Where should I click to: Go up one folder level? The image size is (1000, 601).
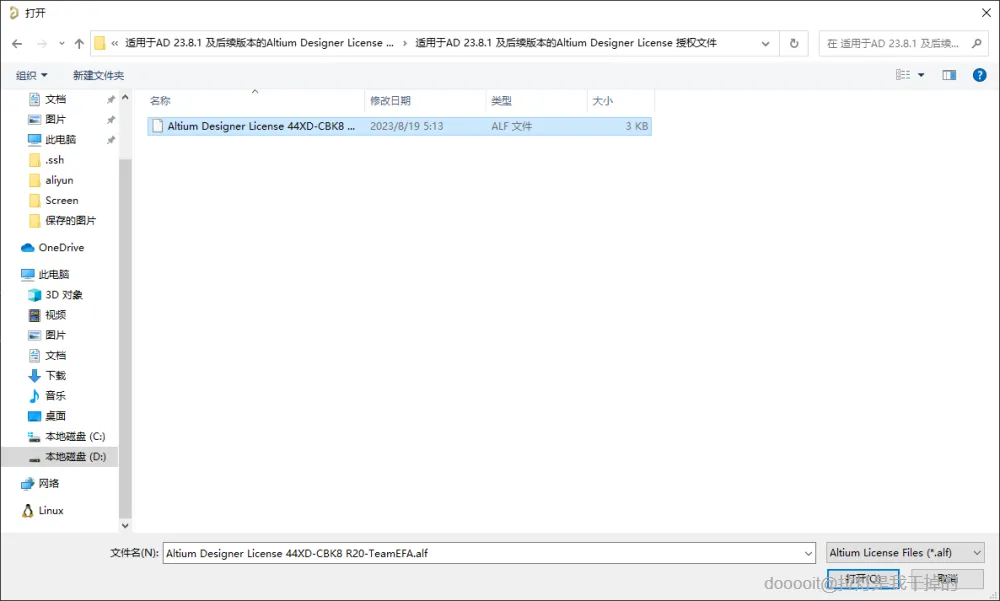click(x=79, y=43)
